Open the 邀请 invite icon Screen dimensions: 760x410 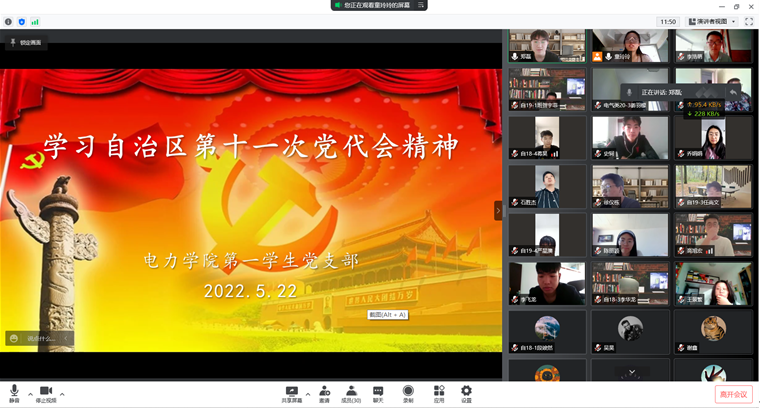tap(324, 394)
